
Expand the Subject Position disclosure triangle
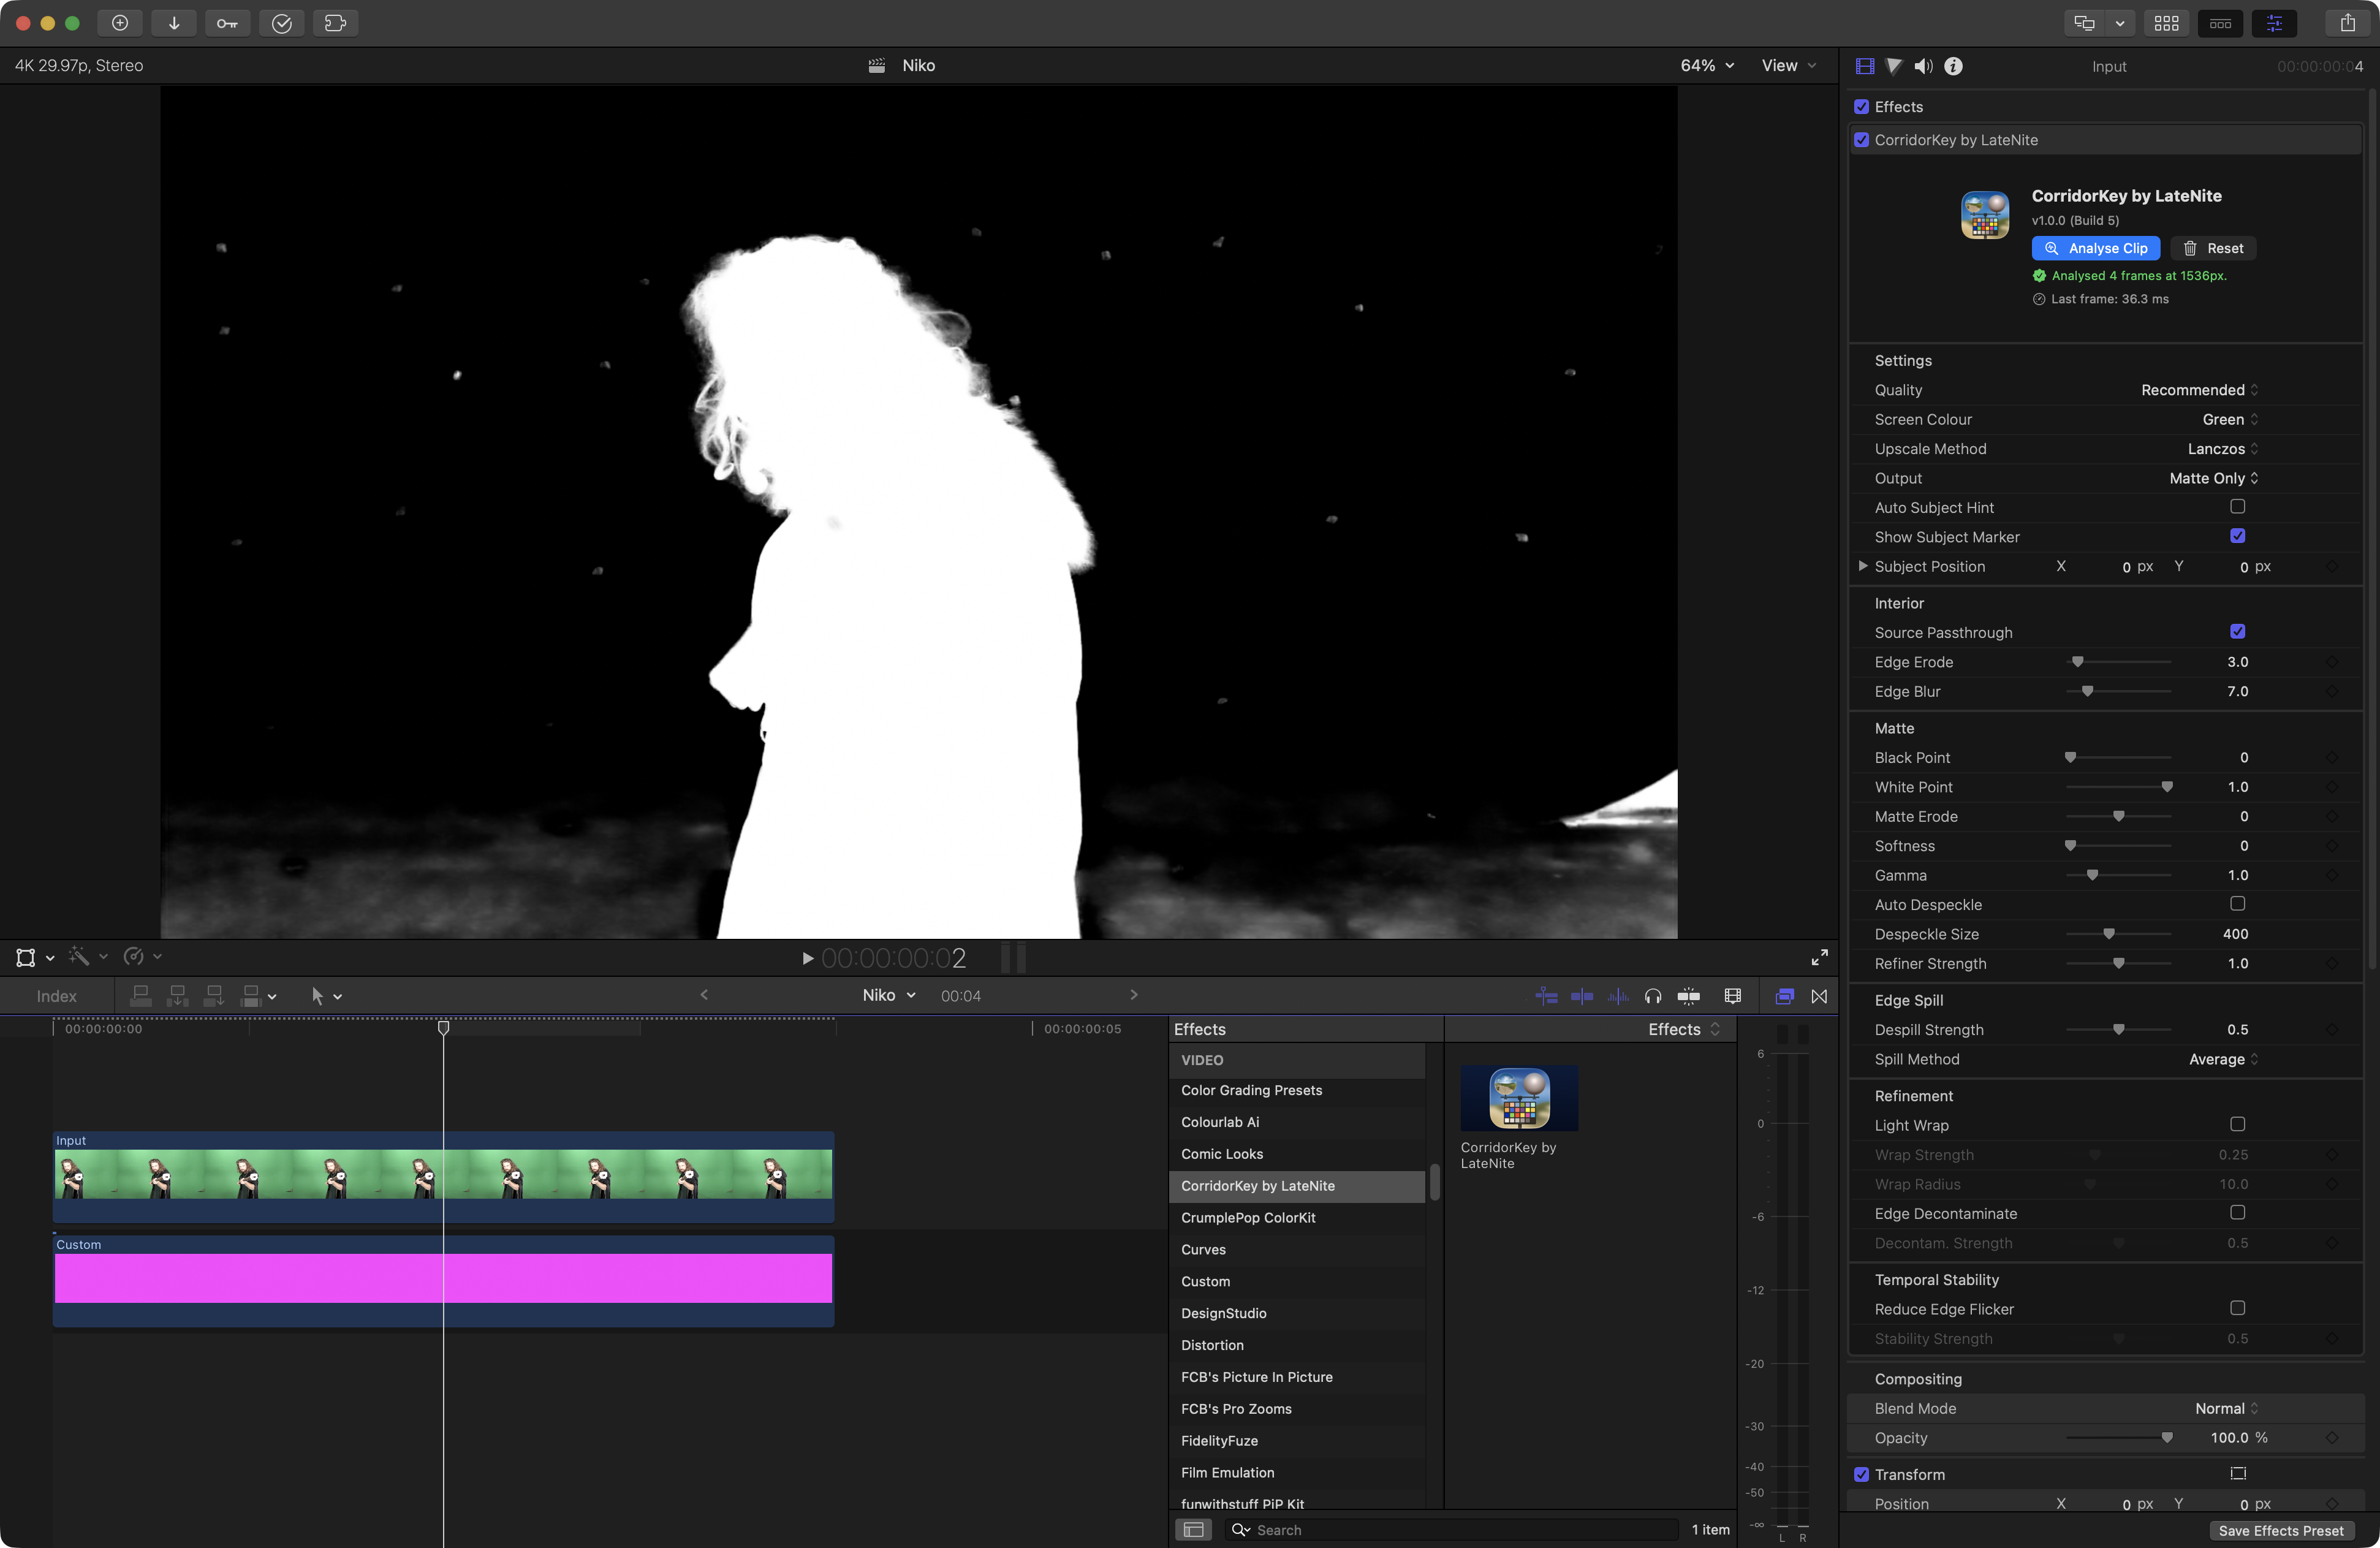pyautogui.click(x=1862, y=566)
